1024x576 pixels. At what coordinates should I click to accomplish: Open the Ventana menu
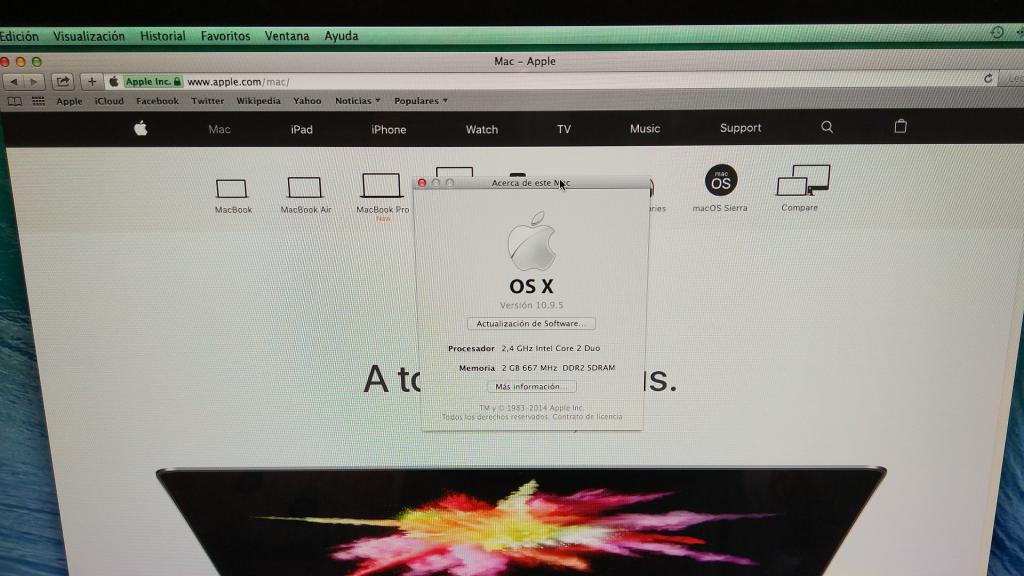click(x=287, y=36)
